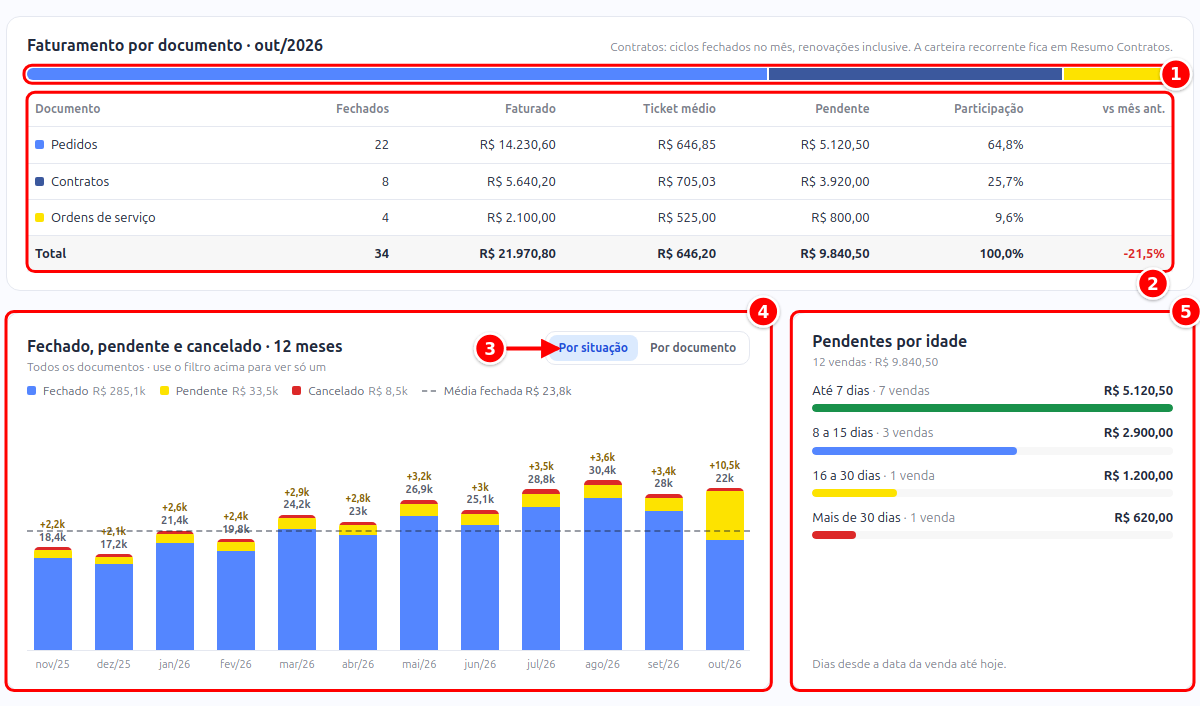This screenshot has height=706, width=1200.
Task: Click the dashed Média fechada legend marker
Action: tap(429, 391)
